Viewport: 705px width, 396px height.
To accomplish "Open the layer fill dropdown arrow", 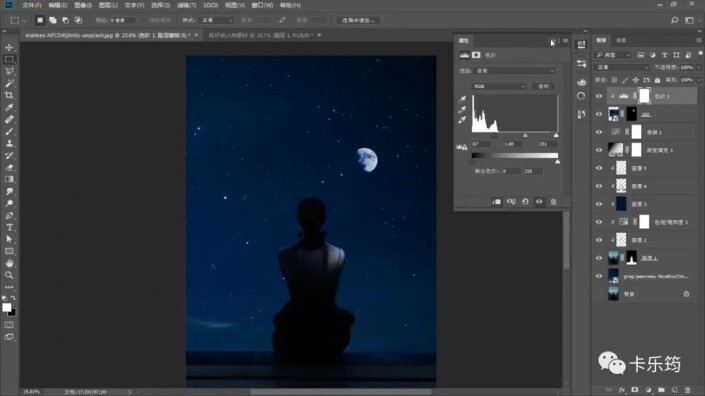I will [699, 80].
